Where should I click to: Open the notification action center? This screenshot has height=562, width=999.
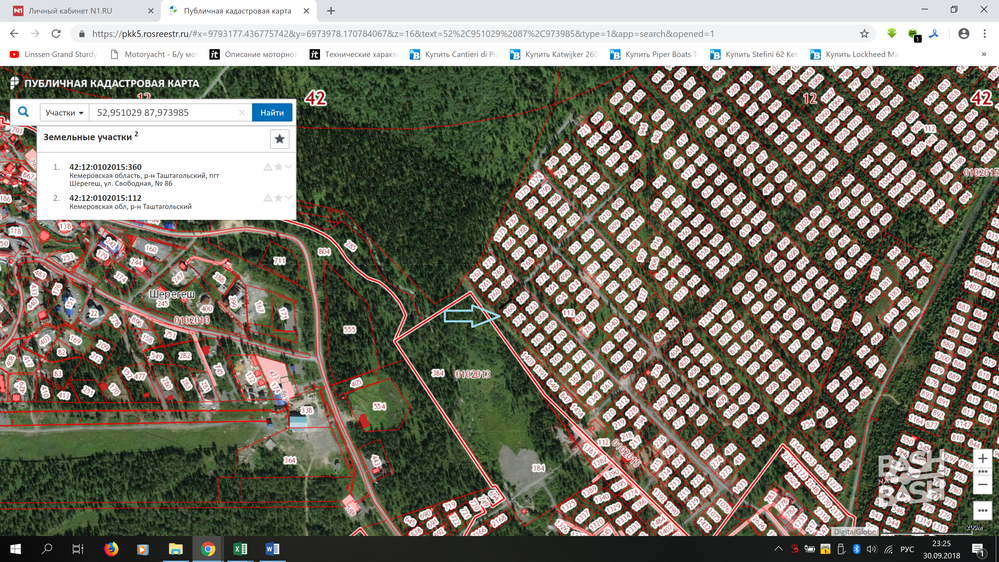[979, 549]
